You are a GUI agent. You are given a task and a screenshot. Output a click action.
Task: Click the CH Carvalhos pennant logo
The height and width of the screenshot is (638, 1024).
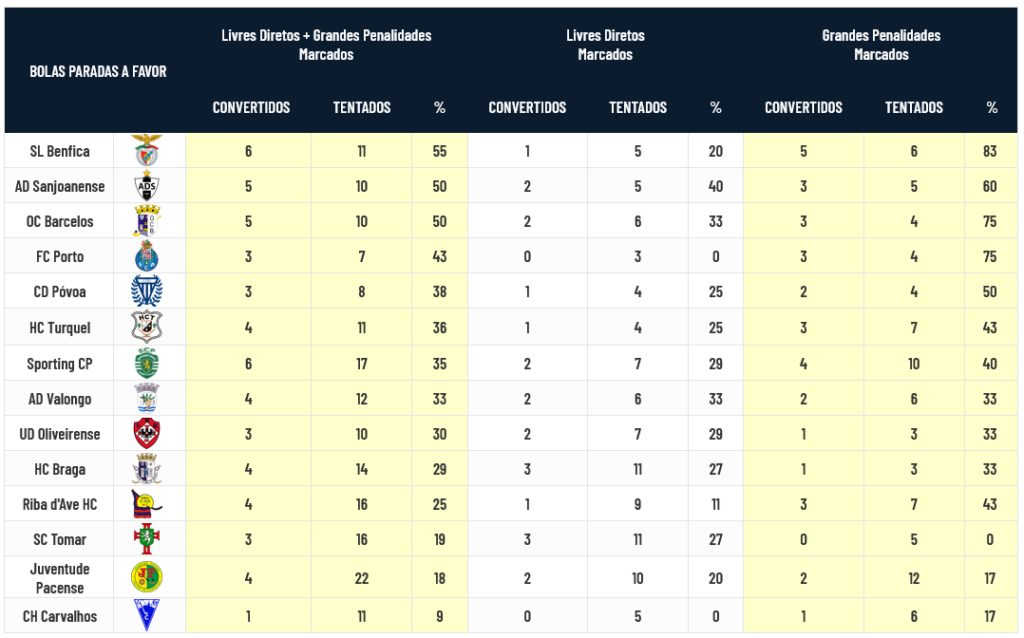[x=146, y=615]
